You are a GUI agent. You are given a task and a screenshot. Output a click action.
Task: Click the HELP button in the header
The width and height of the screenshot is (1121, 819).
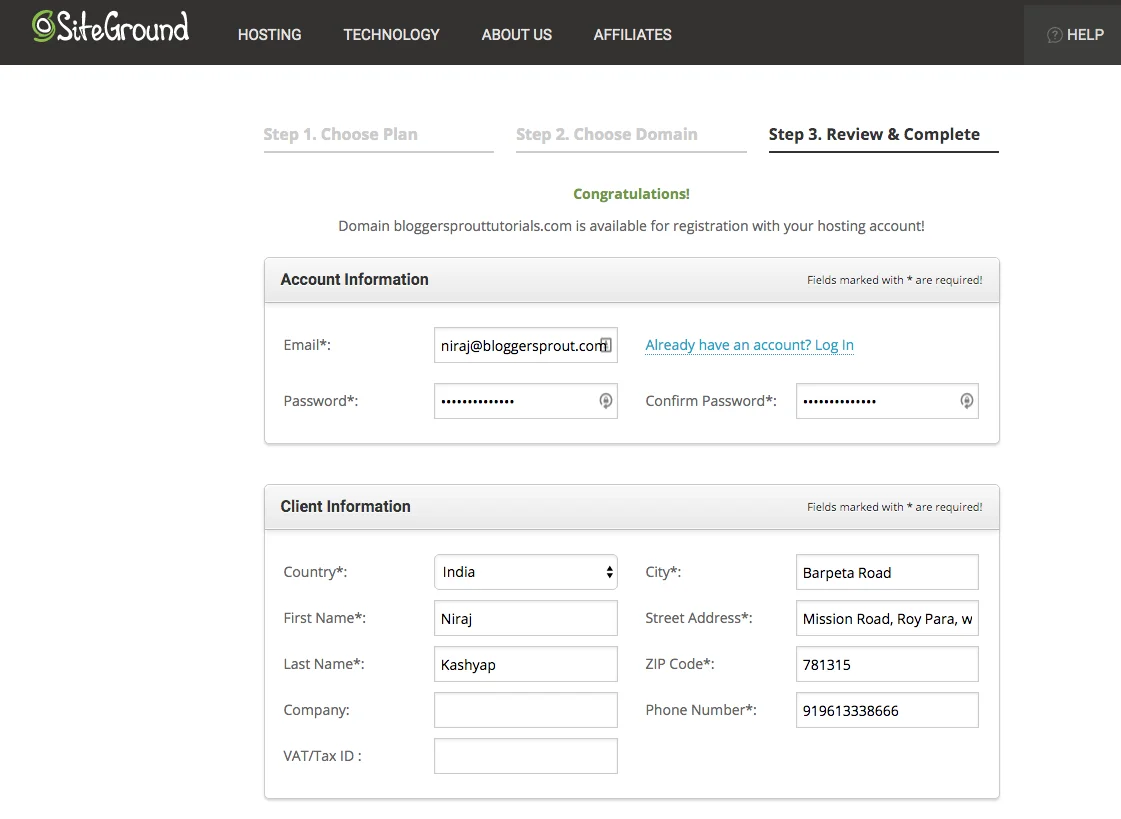[1075, 34]
